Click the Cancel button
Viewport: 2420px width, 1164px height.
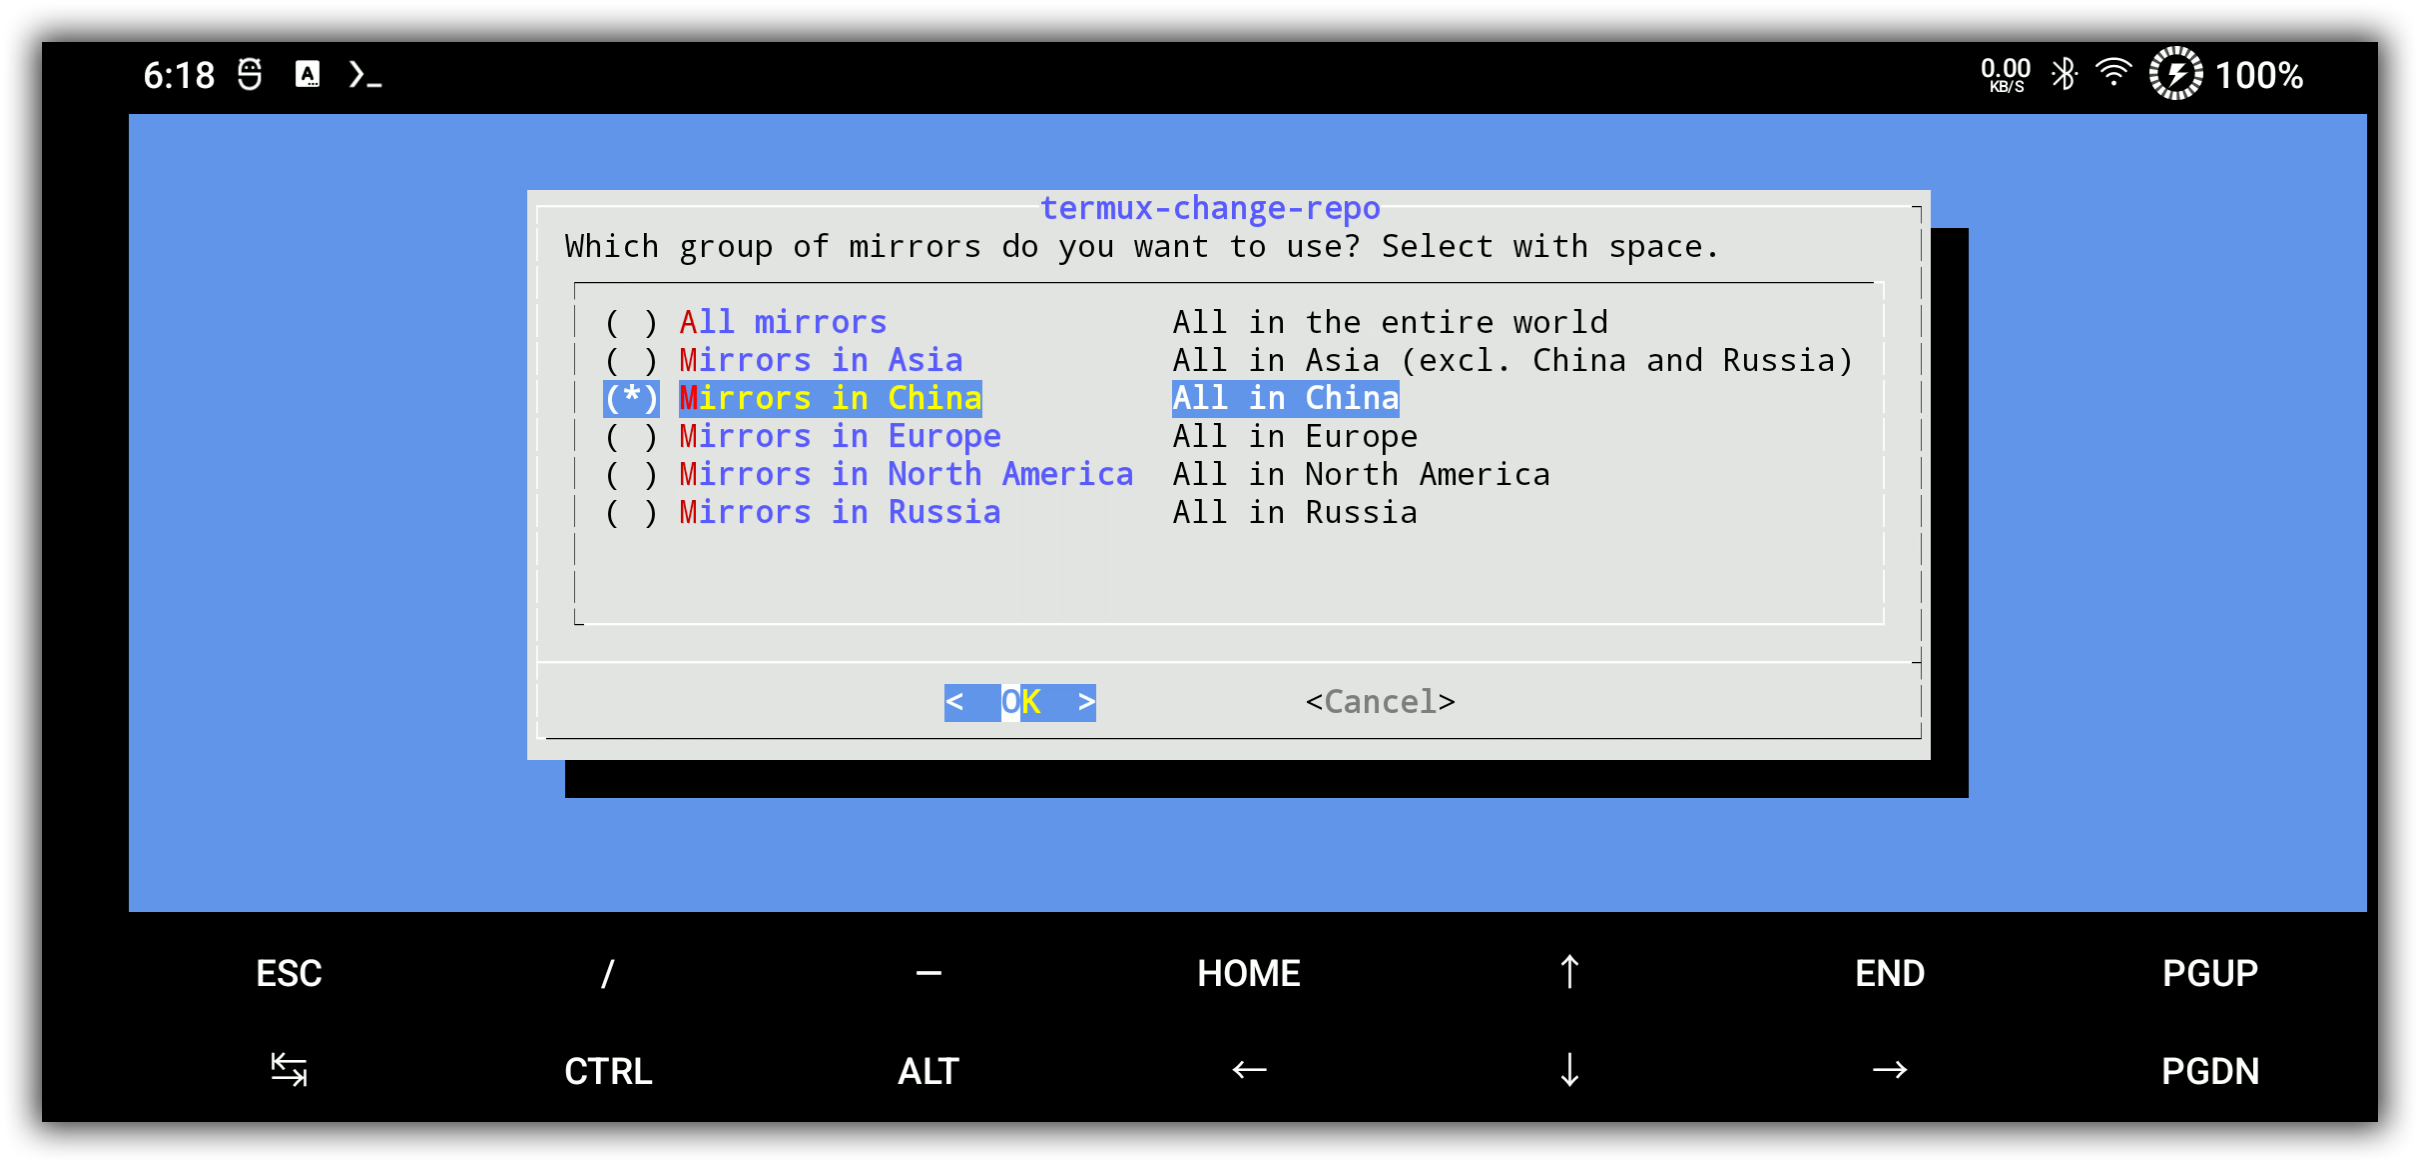coord(1380,702)
